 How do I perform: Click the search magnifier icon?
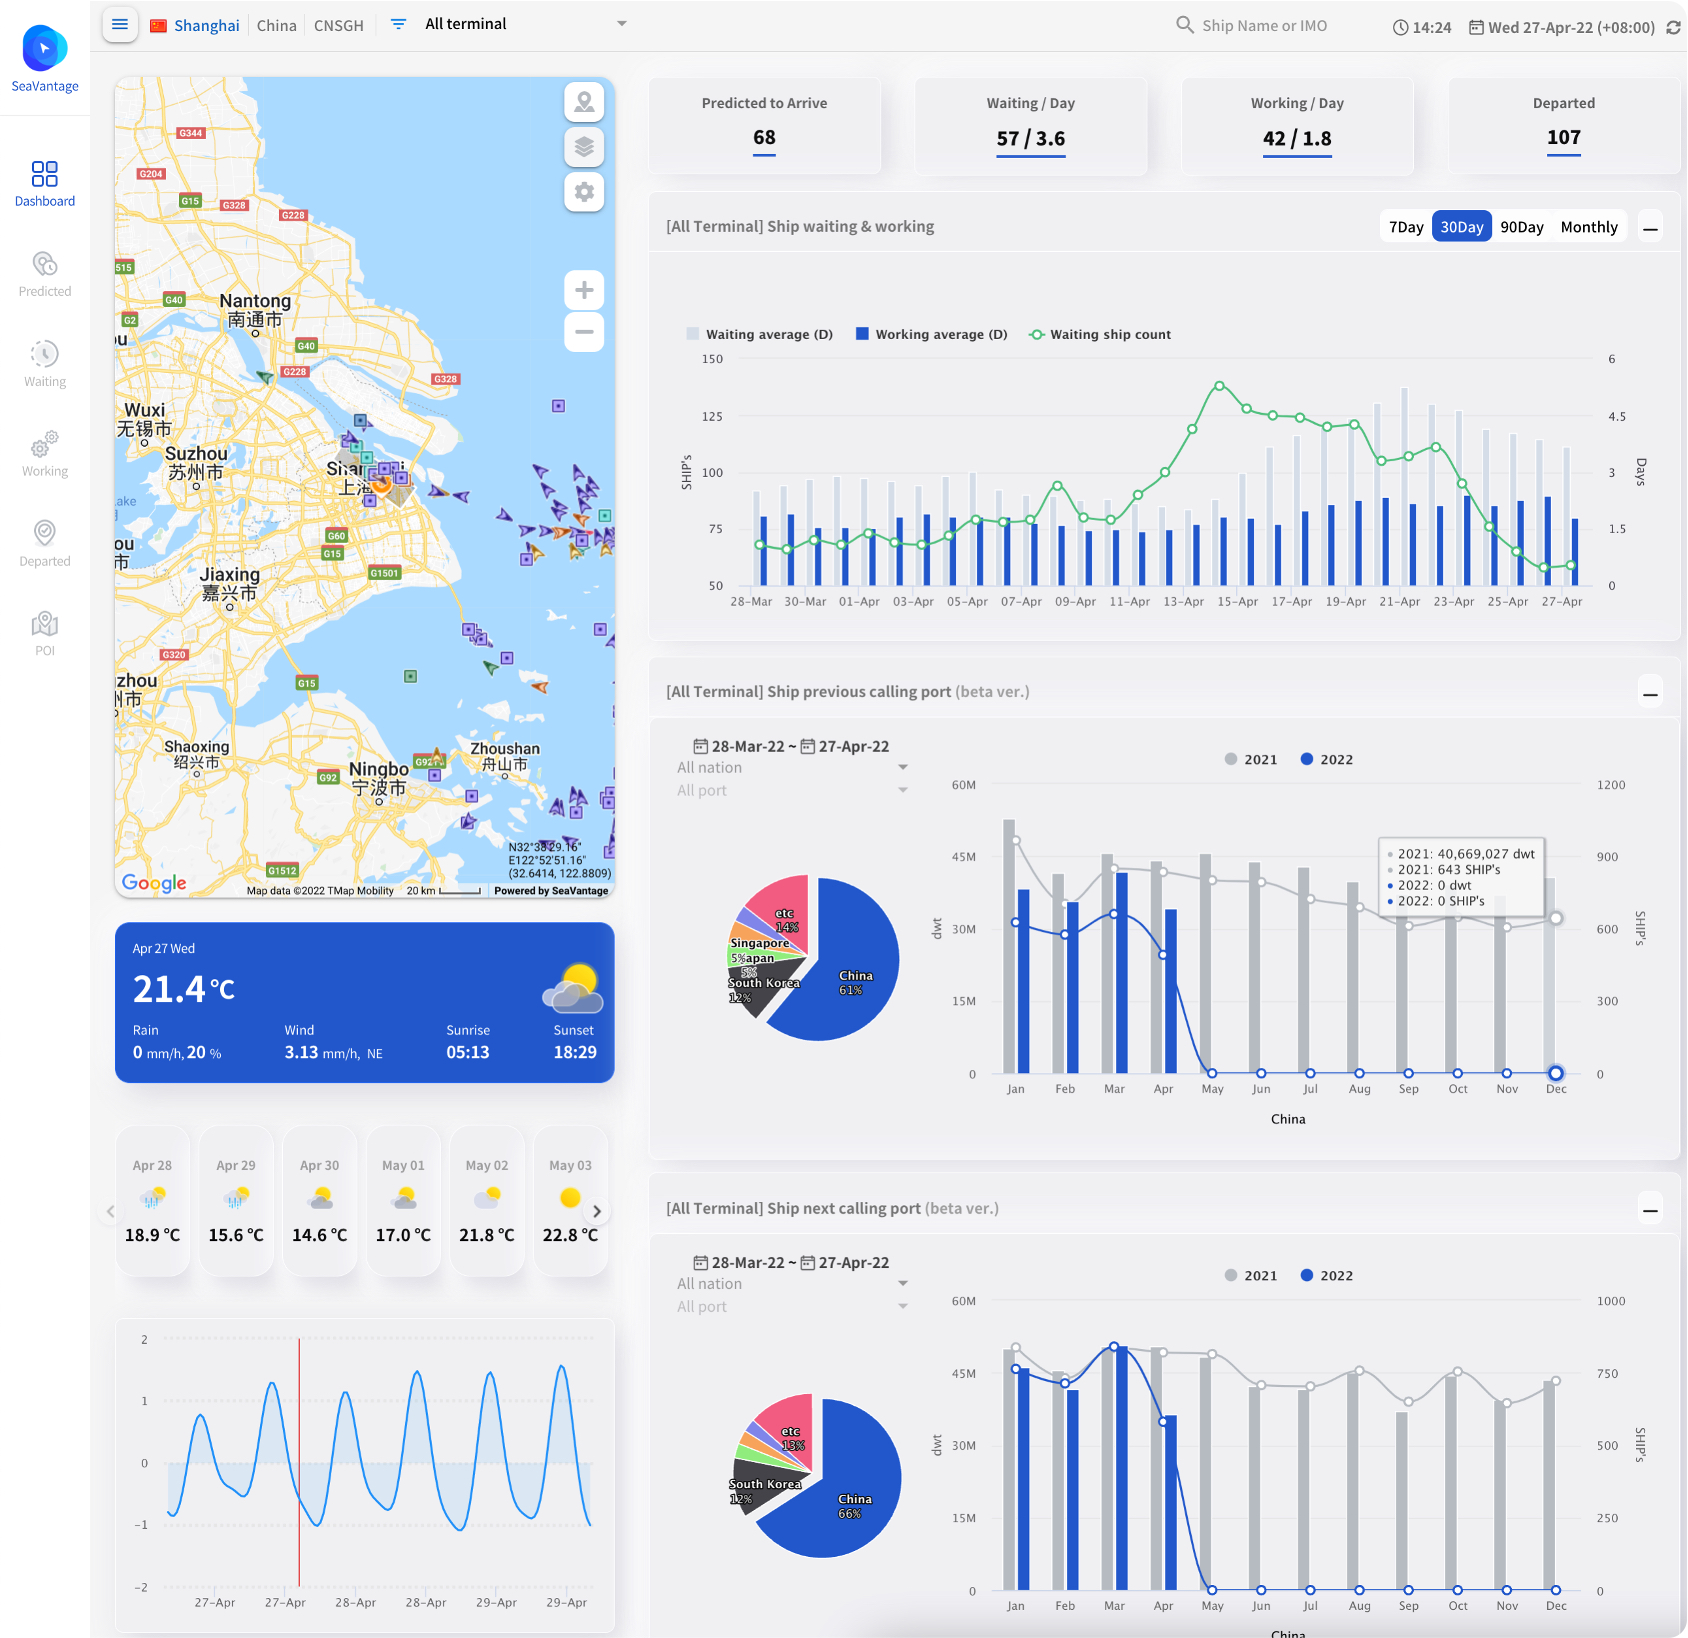click(1185, 25)
